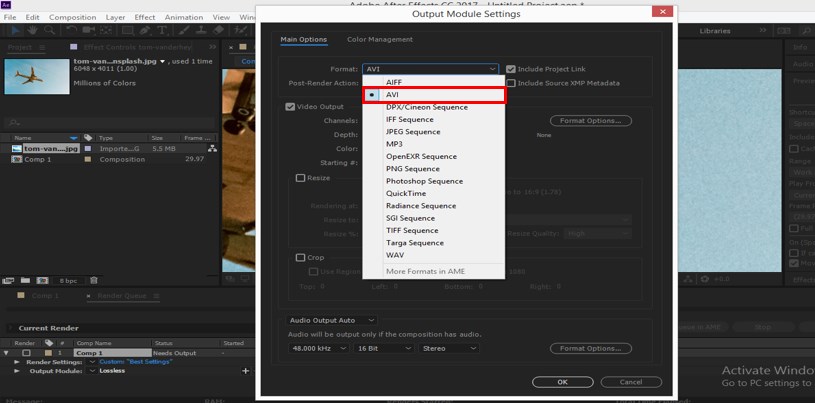The width and height of the screenshot is (815, 404).
Task: Open the Output Module template arrow dropdown
Action: tap(93, 371)
